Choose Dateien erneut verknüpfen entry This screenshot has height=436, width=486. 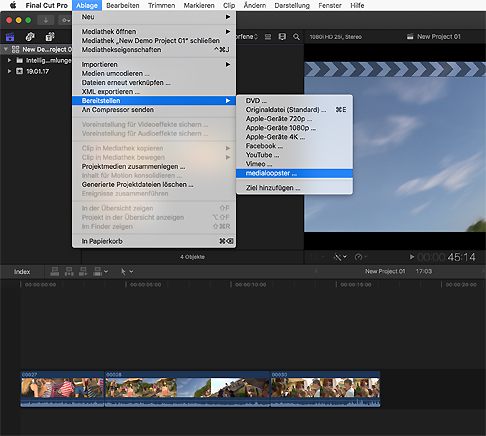[154, 82]
